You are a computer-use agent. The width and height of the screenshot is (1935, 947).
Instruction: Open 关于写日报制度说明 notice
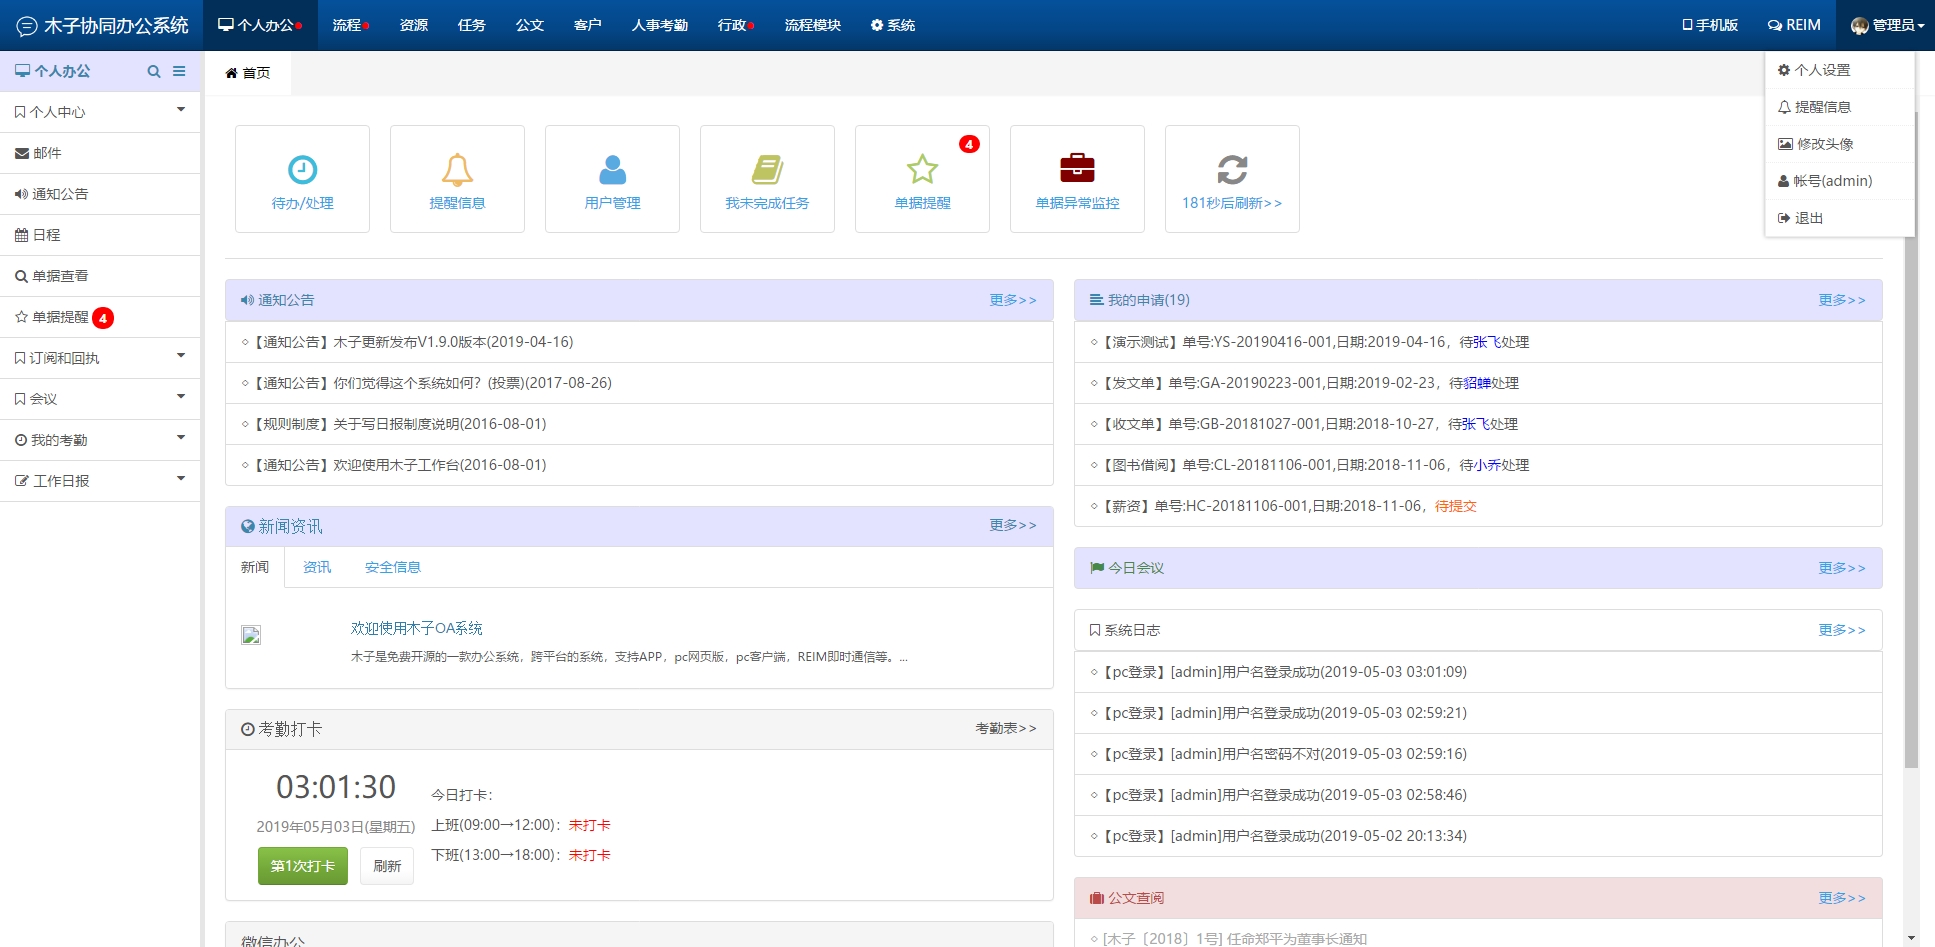click(x=639, y=424)
